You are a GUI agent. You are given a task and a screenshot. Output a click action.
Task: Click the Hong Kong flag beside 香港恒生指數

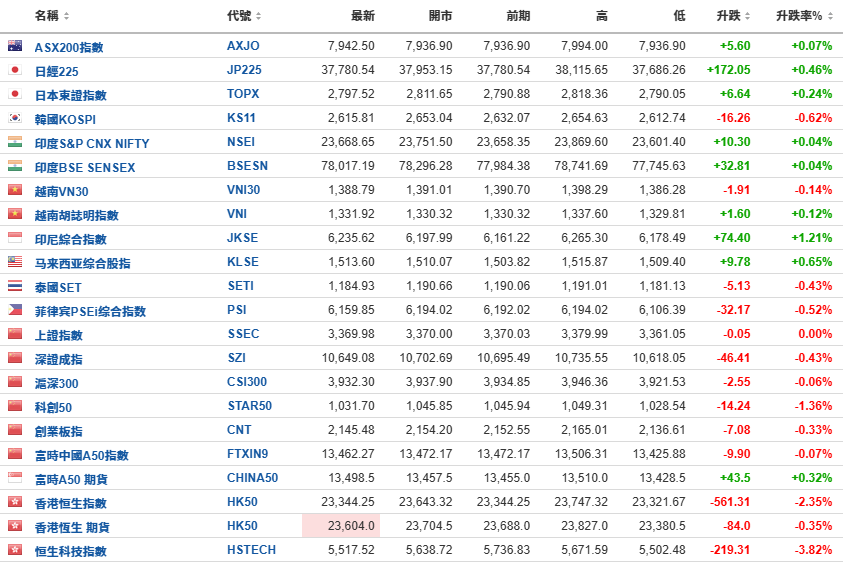[15, 502]
